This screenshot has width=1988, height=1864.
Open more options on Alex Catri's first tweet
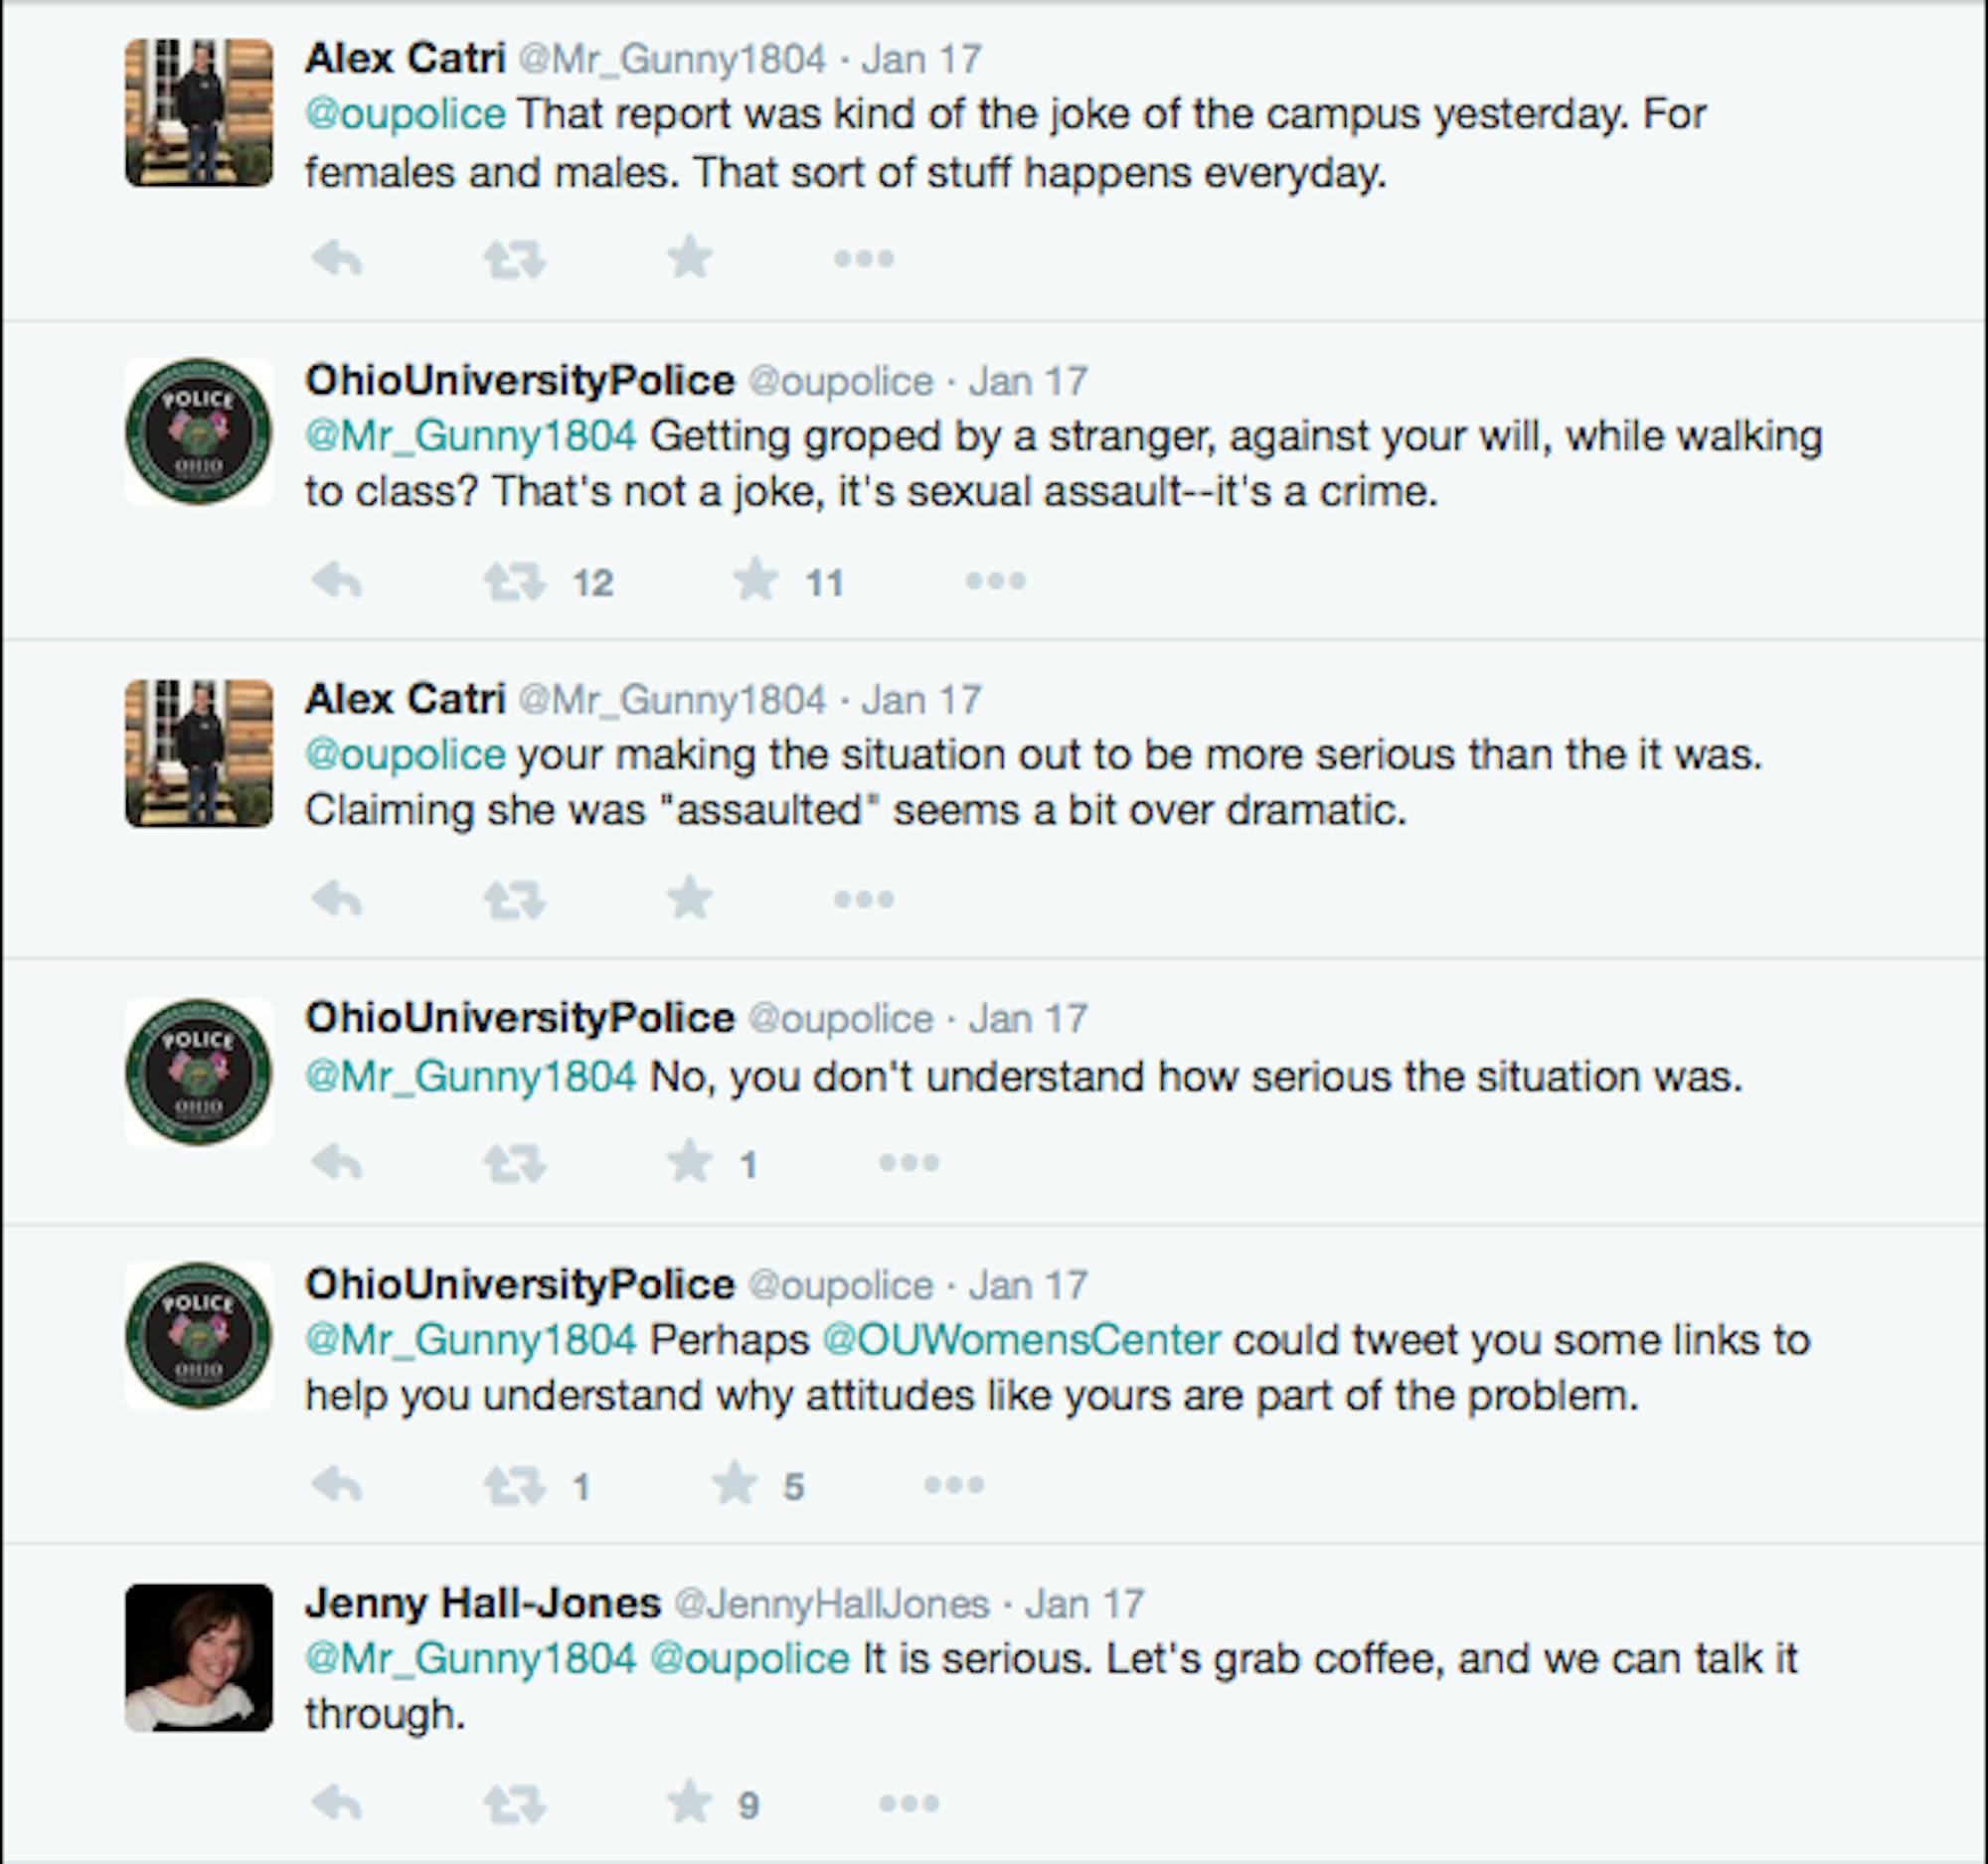[864, 259]
